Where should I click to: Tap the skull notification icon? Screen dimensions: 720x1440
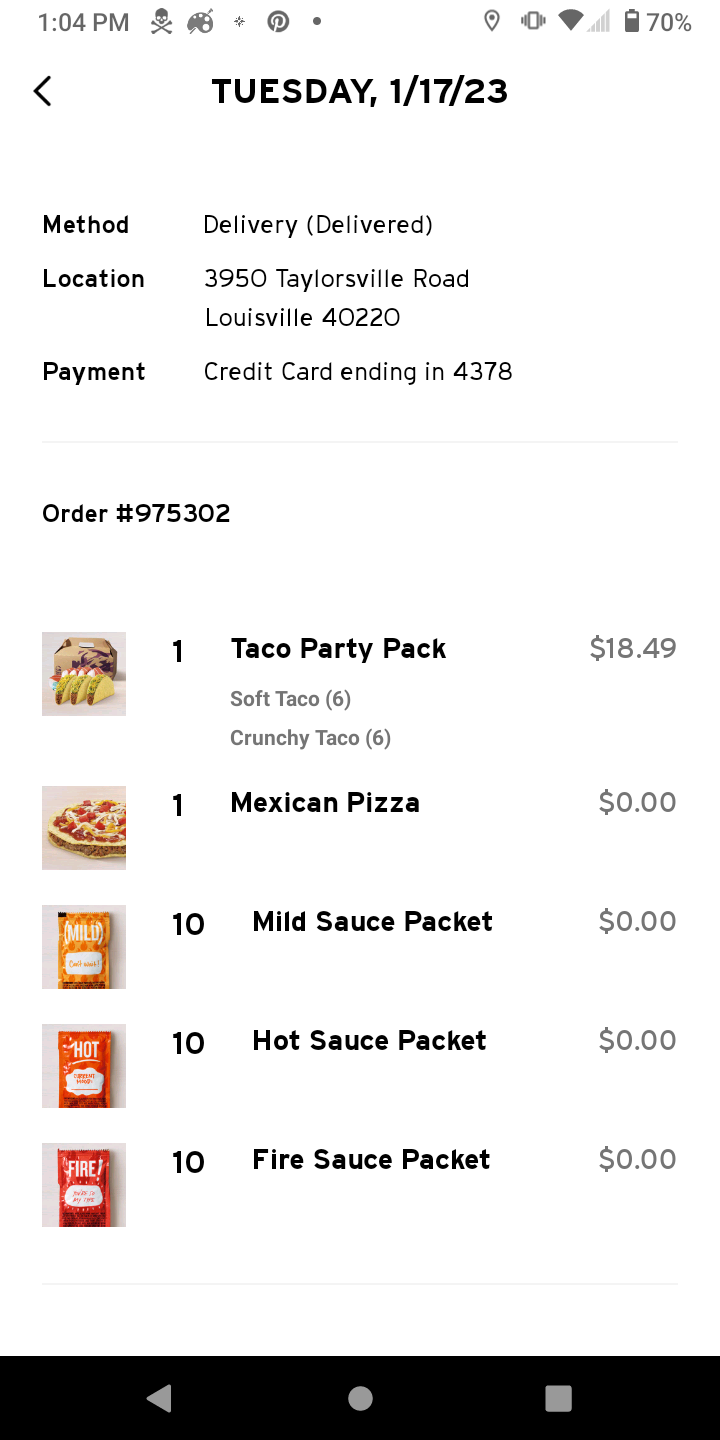pos(161,21)
